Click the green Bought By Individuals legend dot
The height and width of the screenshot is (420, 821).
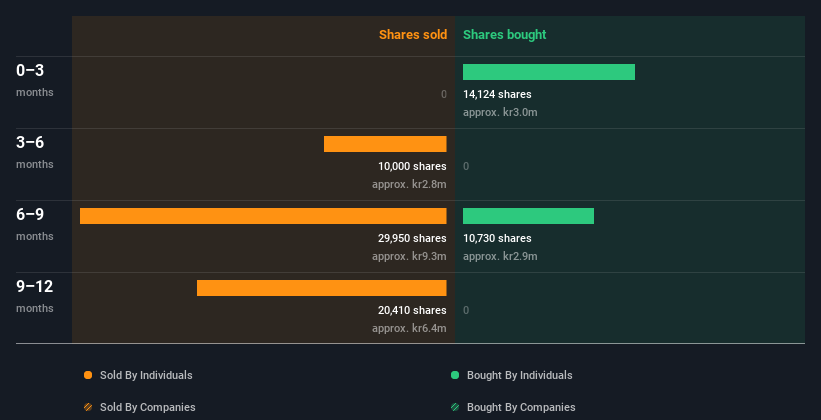coord(455,375)
